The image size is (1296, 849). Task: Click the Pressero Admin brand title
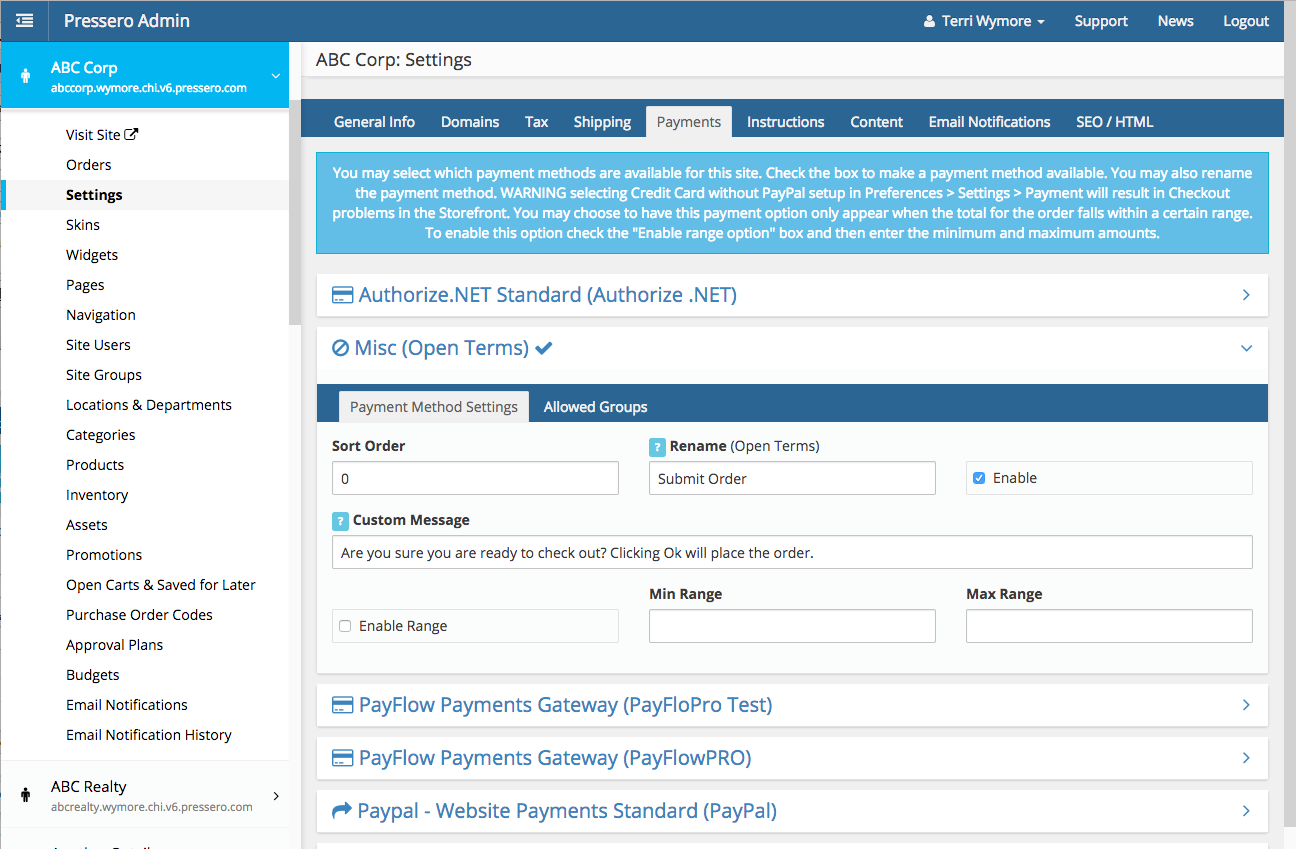tap(127, 21)
